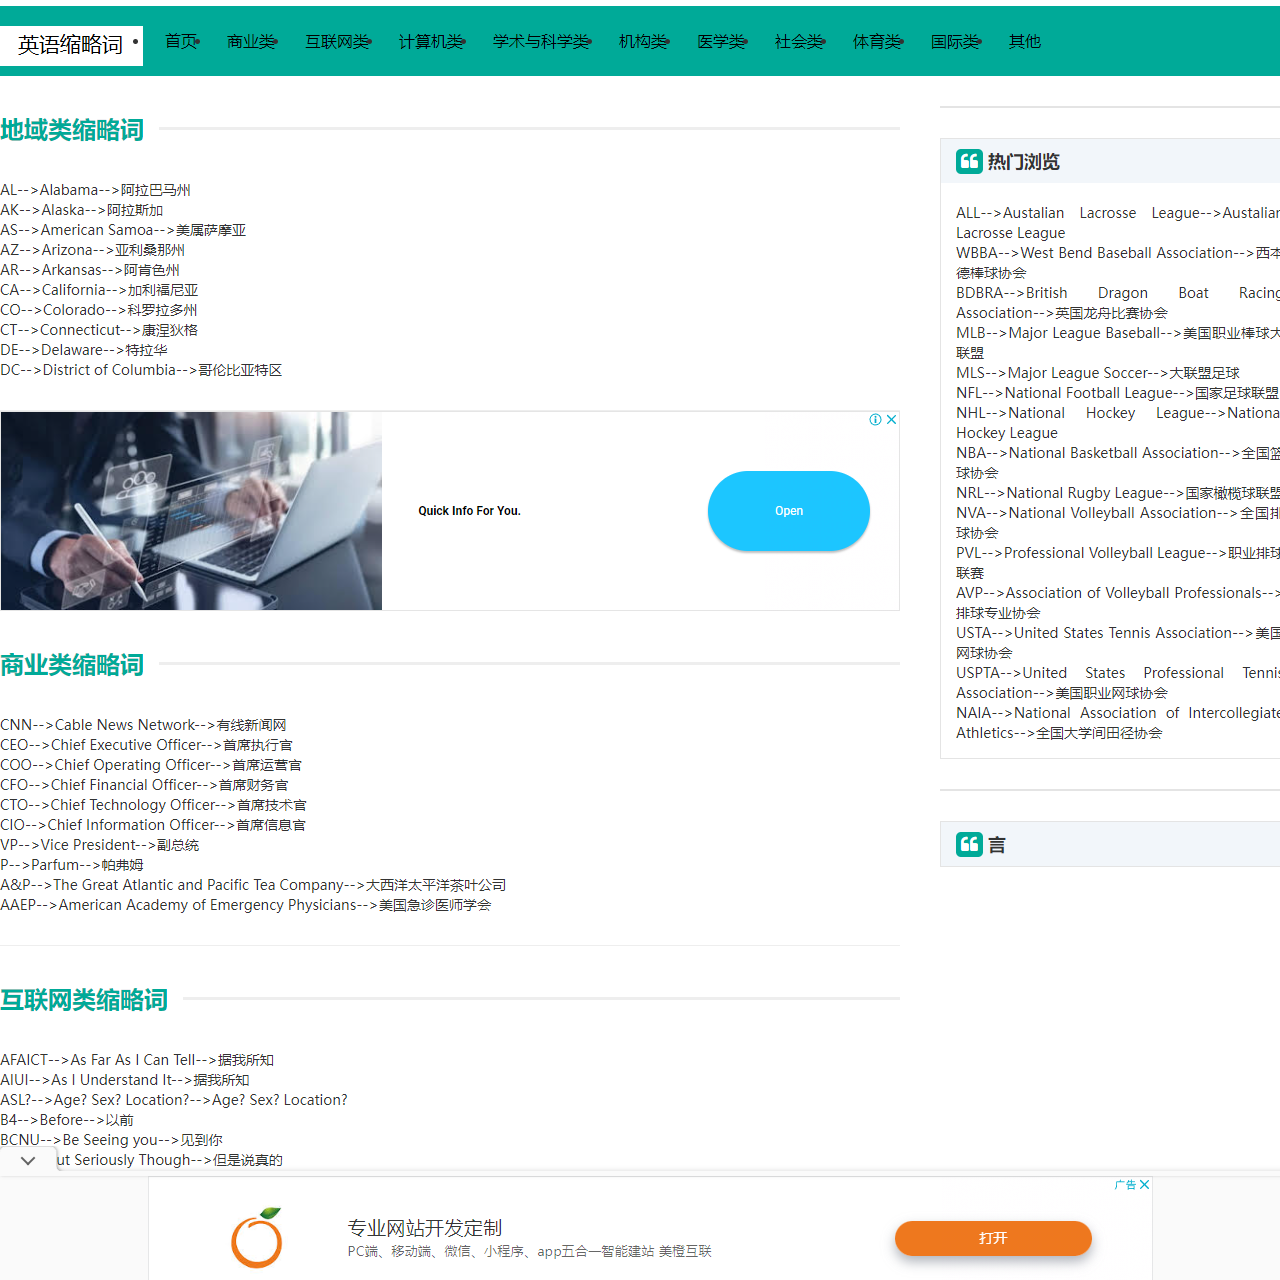The height and width of the screenshot is (1280, 1280).
Task: Open the CT Connecticut 康涅狄格 entry
Action: [99, 330]
